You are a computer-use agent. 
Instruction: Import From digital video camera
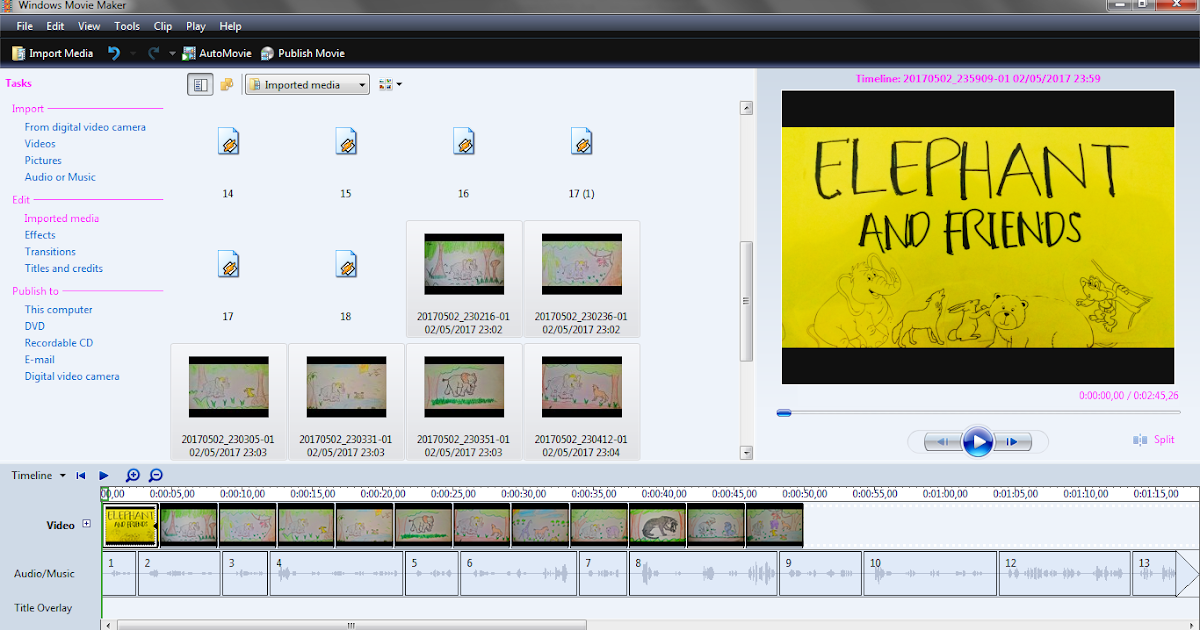[x=85, y=127]
